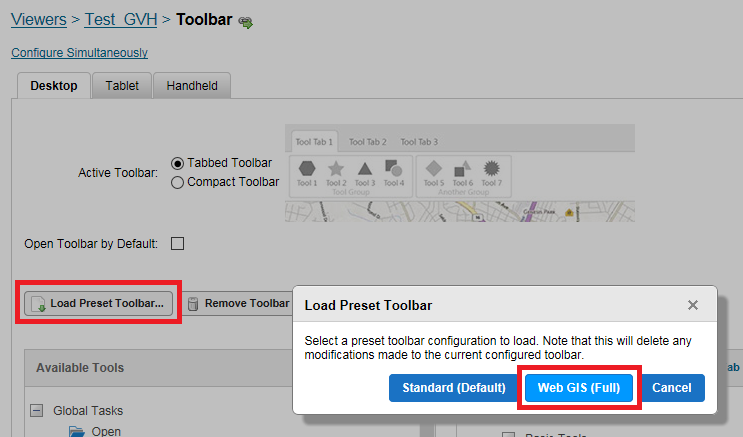Click the link icon beside Toolbar heading
The width and height of the screenshot is (743, 437).
click(x=245, y=22)
